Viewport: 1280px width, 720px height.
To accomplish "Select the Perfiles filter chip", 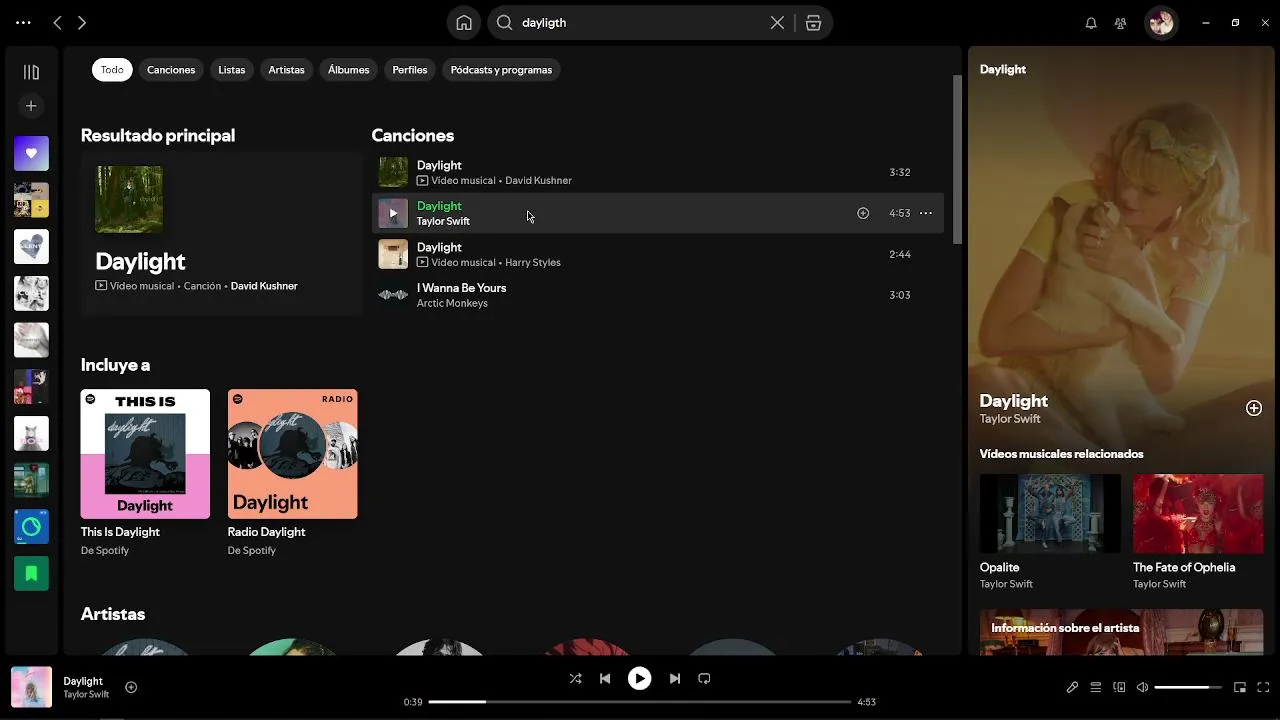I will 410,70.
